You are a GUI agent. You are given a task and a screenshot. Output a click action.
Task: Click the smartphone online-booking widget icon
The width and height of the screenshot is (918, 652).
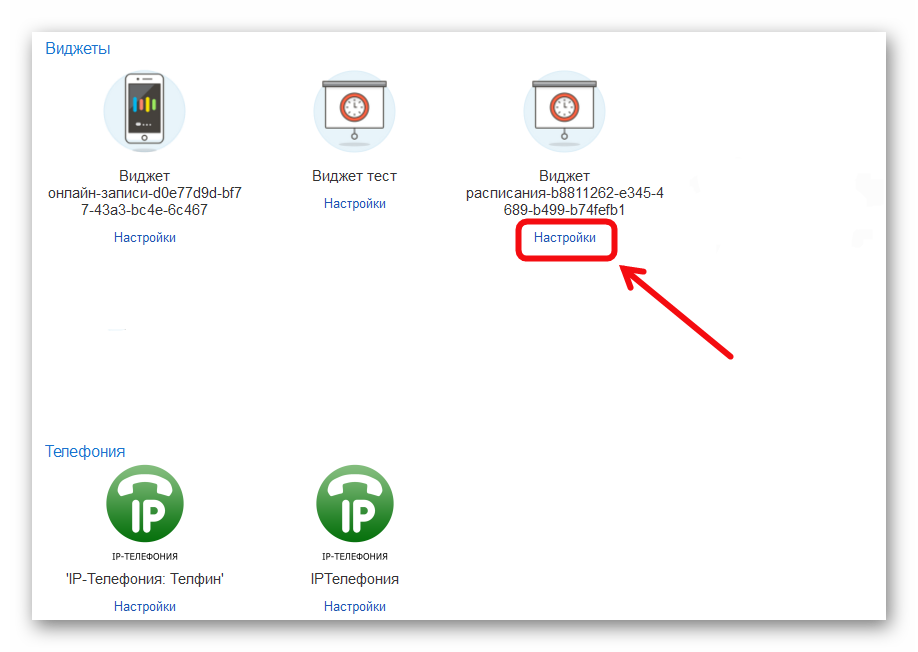(x=145, y=111)
